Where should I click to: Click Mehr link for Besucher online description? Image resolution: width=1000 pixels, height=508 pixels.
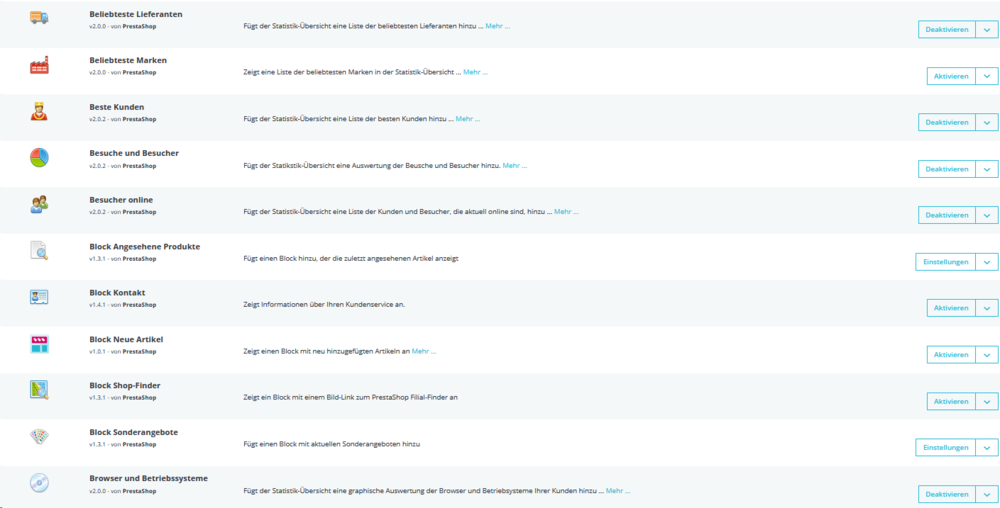click(x=566, y=212)
